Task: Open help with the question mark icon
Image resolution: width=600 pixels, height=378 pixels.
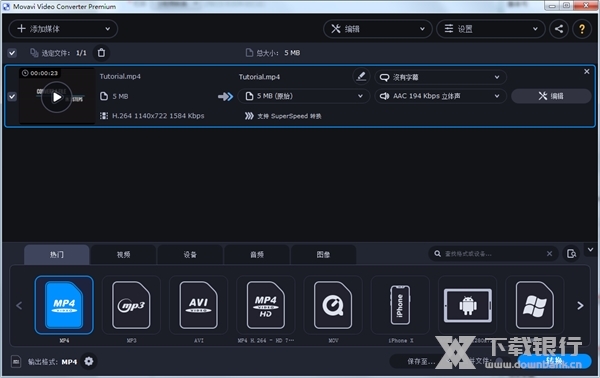Action: [582, 29]
